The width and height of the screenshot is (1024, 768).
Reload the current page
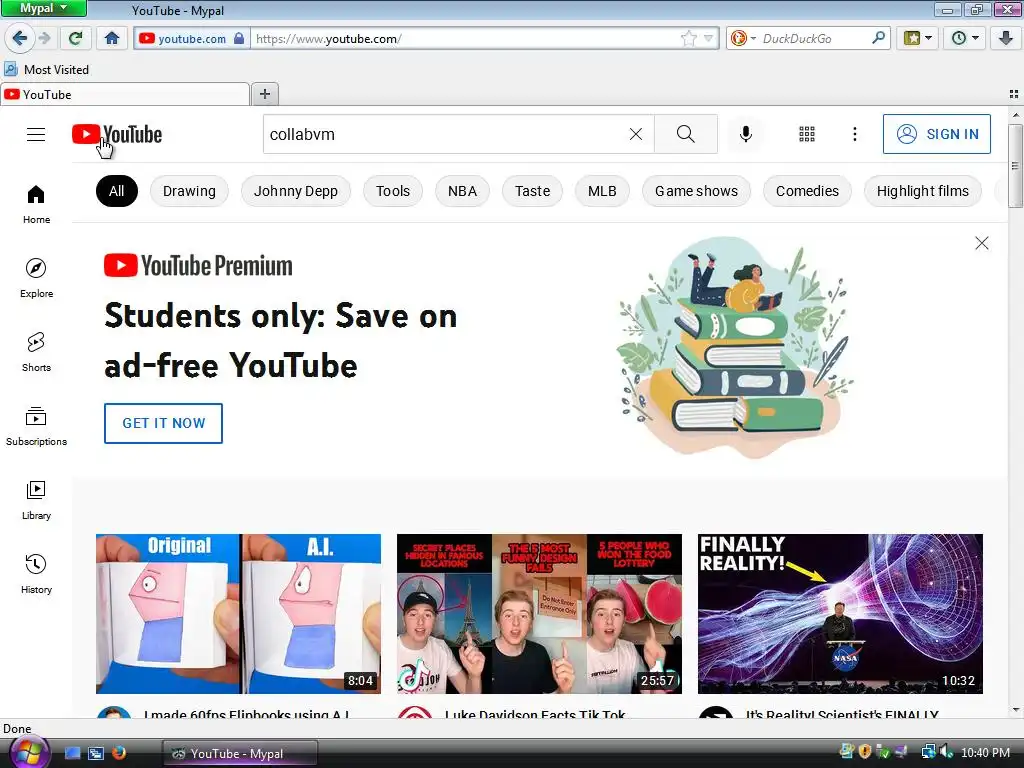click(x=75, y=38)
